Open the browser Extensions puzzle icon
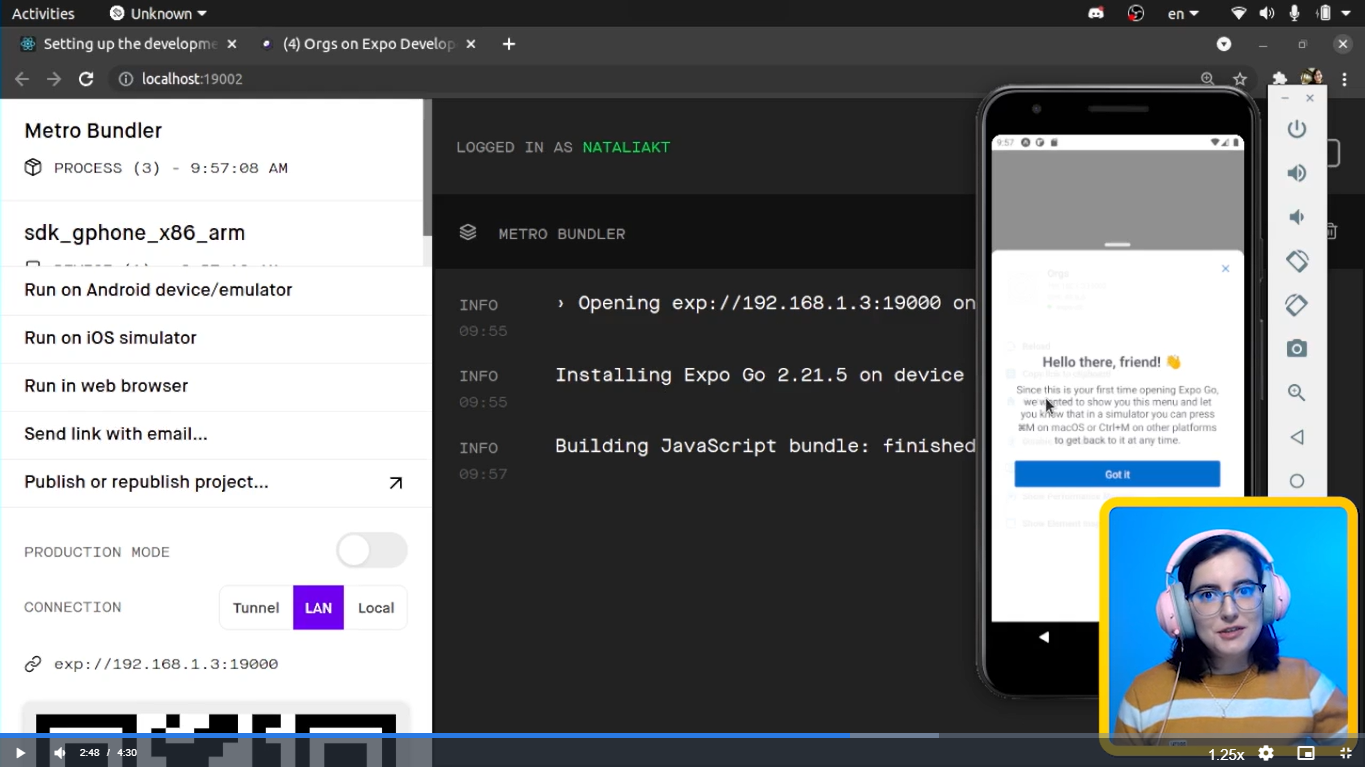Image resolution: width=1365 pixels, height=767 pixels. click(x=1279, y=79)
